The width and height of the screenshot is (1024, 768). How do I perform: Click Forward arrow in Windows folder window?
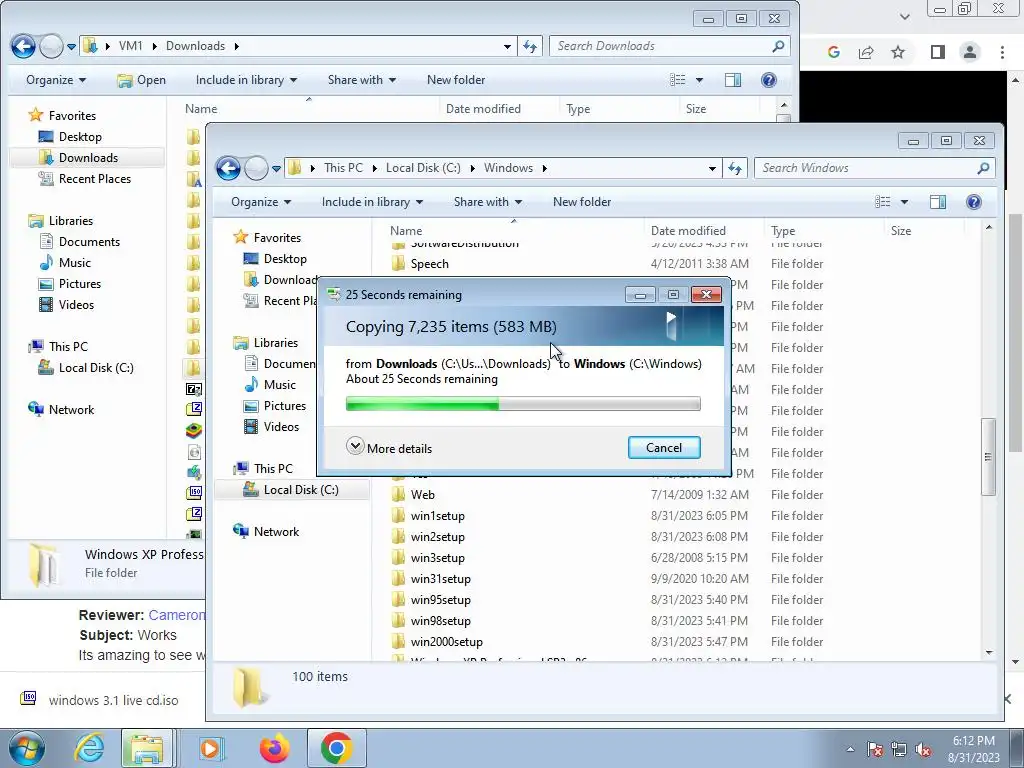pyautogui.click(x=256, y=168)
